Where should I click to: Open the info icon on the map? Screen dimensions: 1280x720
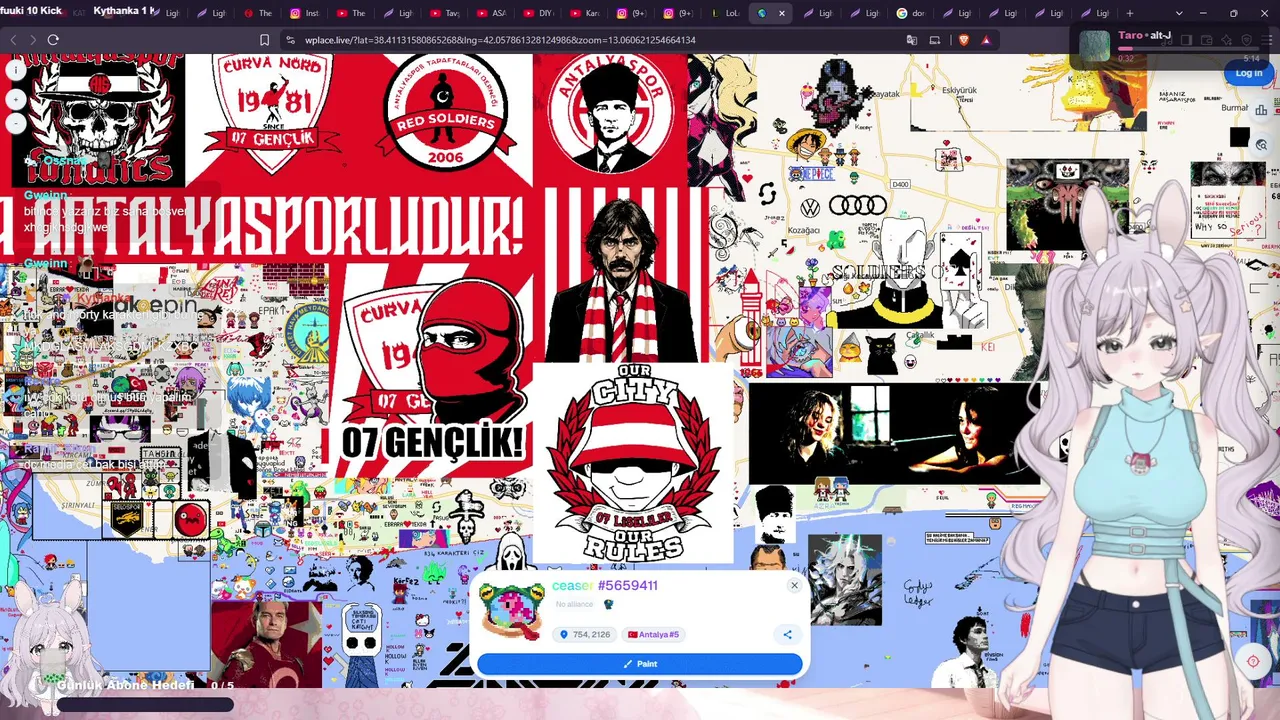pos(15,70)
